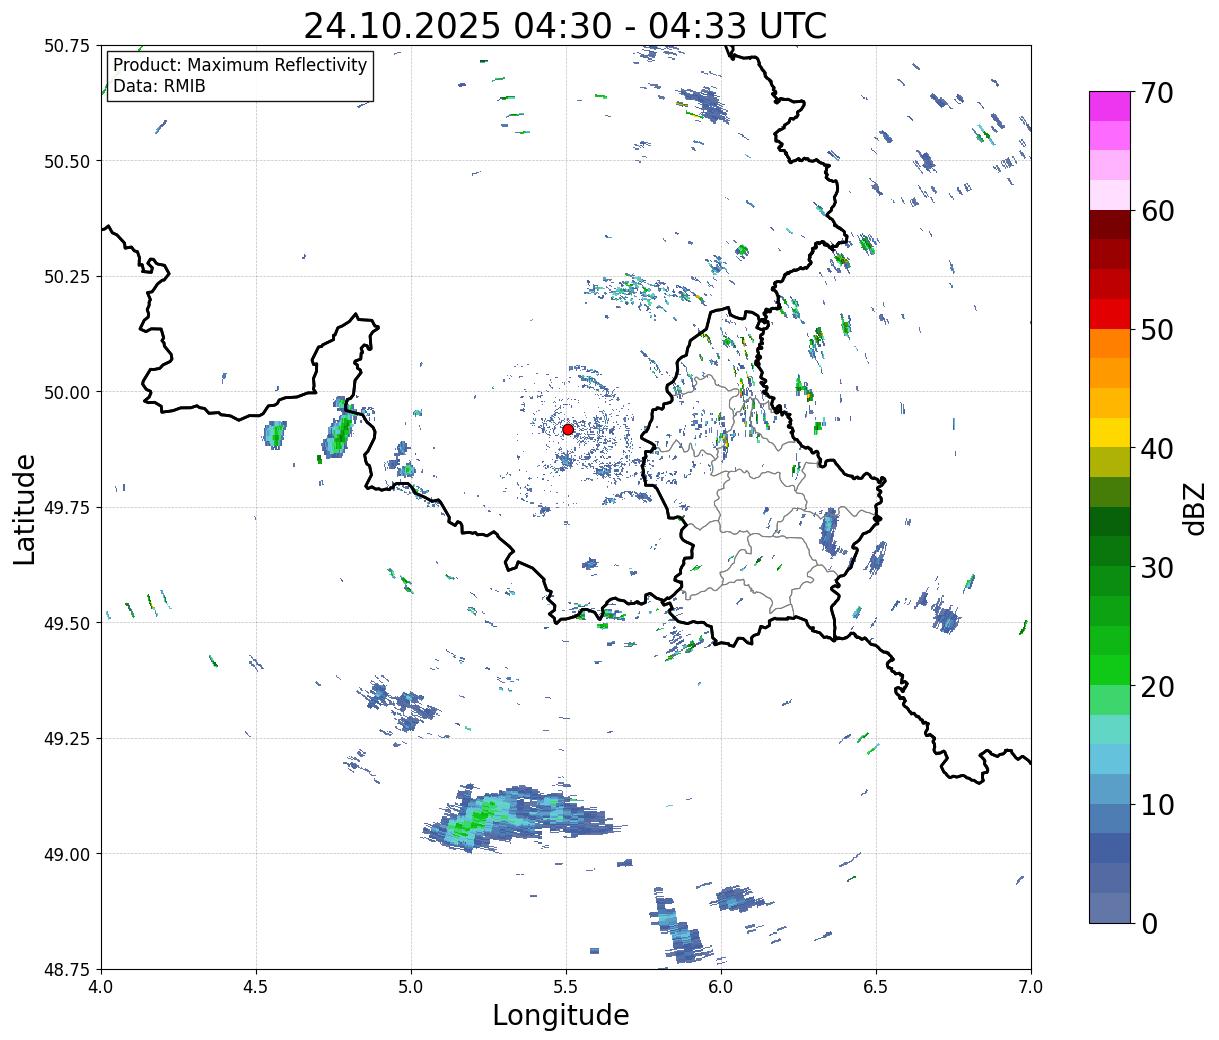
Task: Click the 'dBZ' colorbar label
Action: tap(1194, 508)
